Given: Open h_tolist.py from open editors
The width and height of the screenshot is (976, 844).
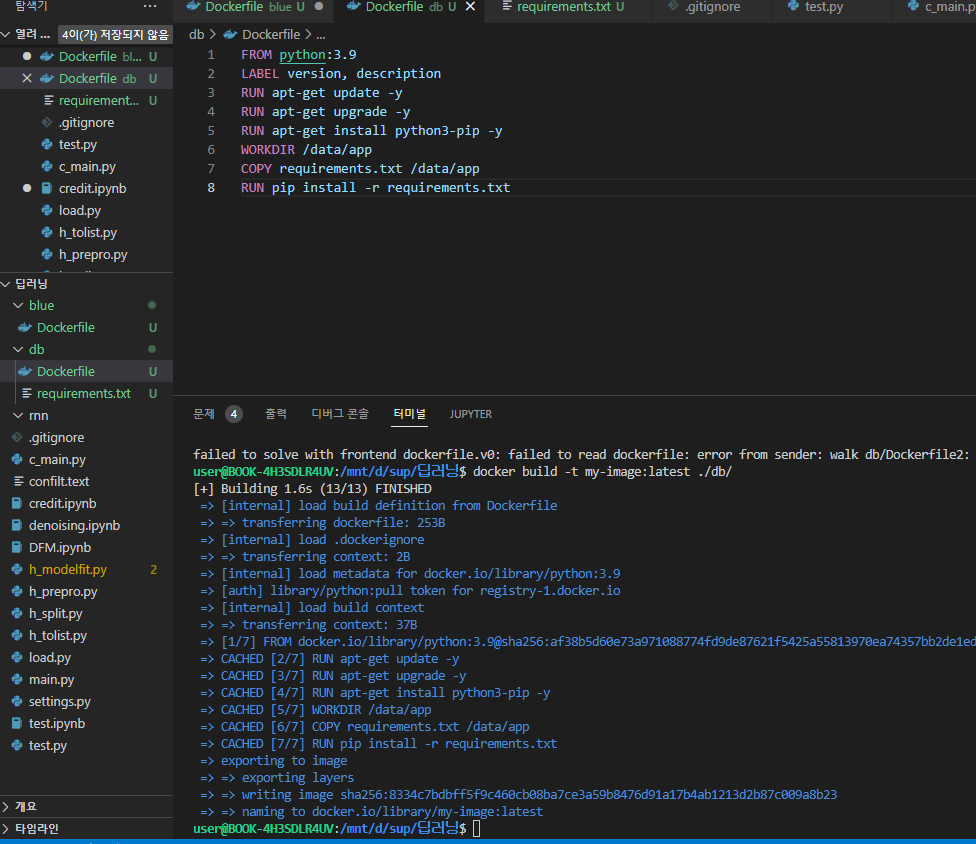Looking at the screenshot, I should pyautogui.click(x=88, y=233).
